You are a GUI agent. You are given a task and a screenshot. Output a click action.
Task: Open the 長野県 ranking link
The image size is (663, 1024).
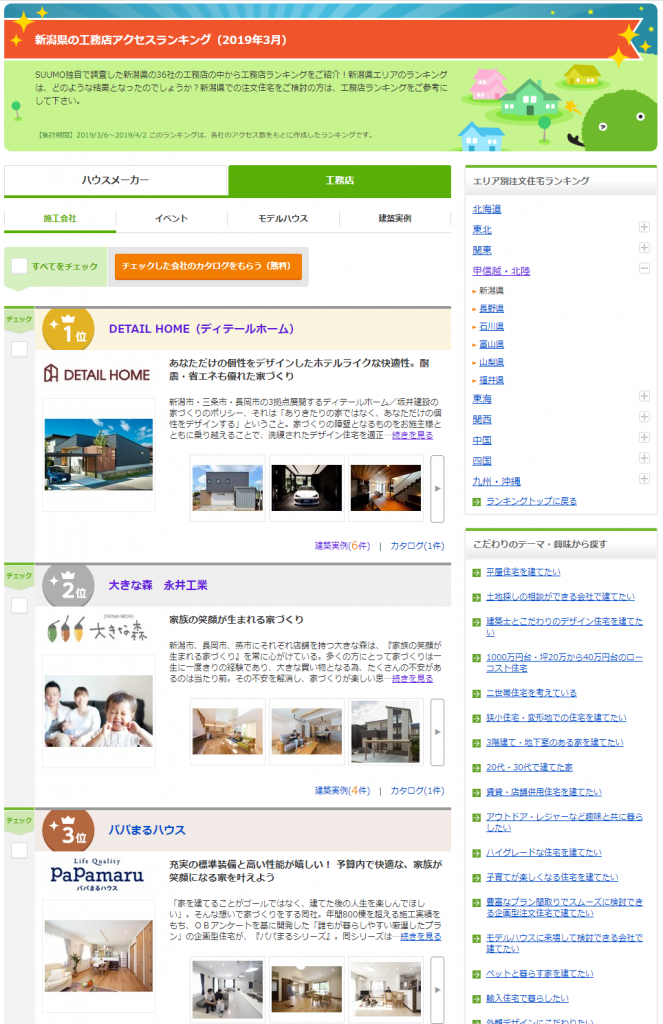tap(491, 308)
